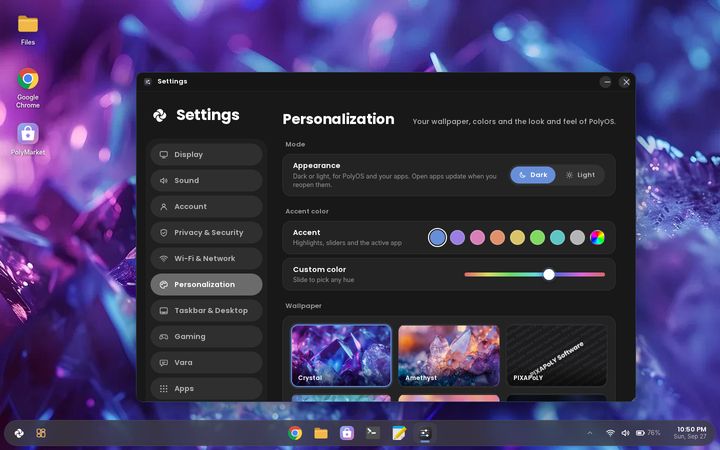Click the Appearance heading text
720x450 pixels.
click(x=316, y=166)
